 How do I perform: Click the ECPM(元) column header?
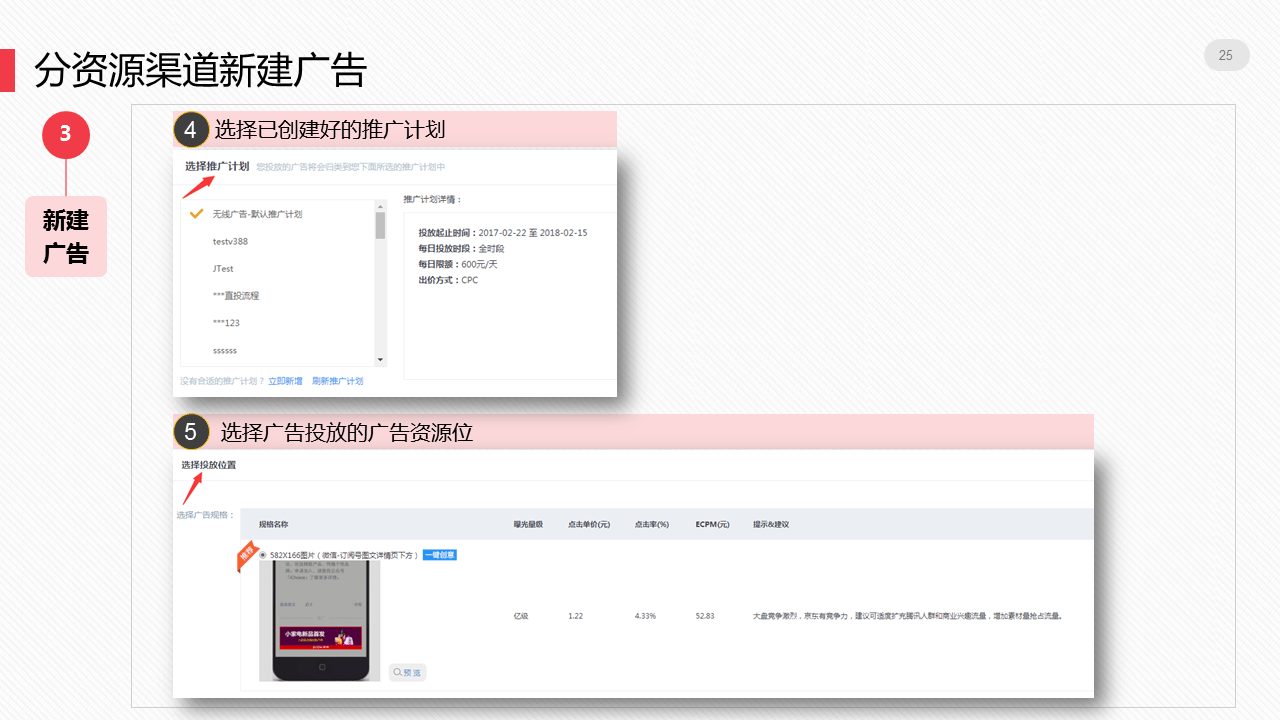point(712,524)
